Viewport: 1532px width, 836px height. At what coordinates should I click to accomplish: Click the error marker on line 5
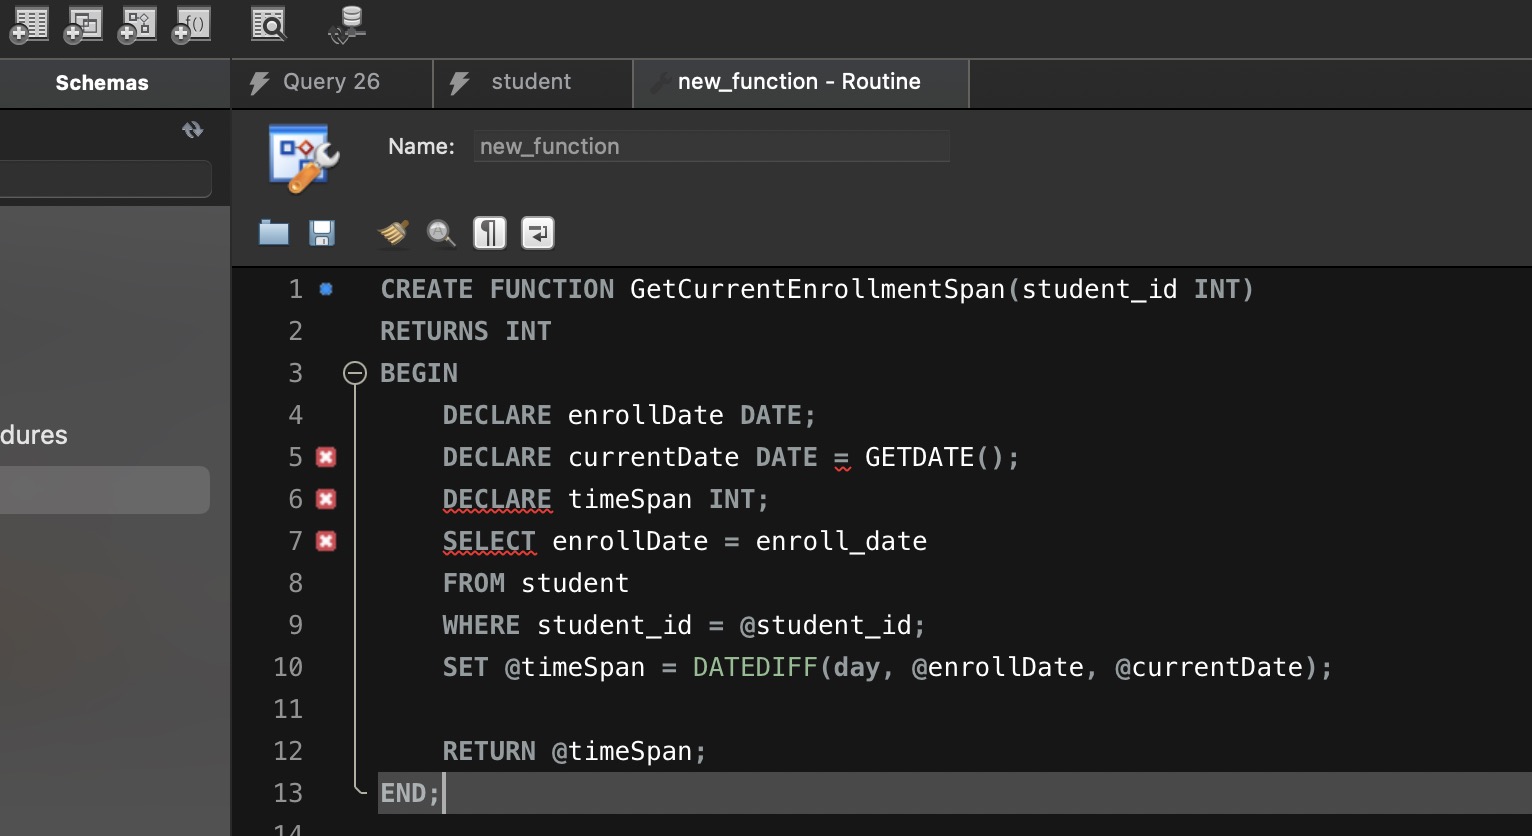pos(326,456)
